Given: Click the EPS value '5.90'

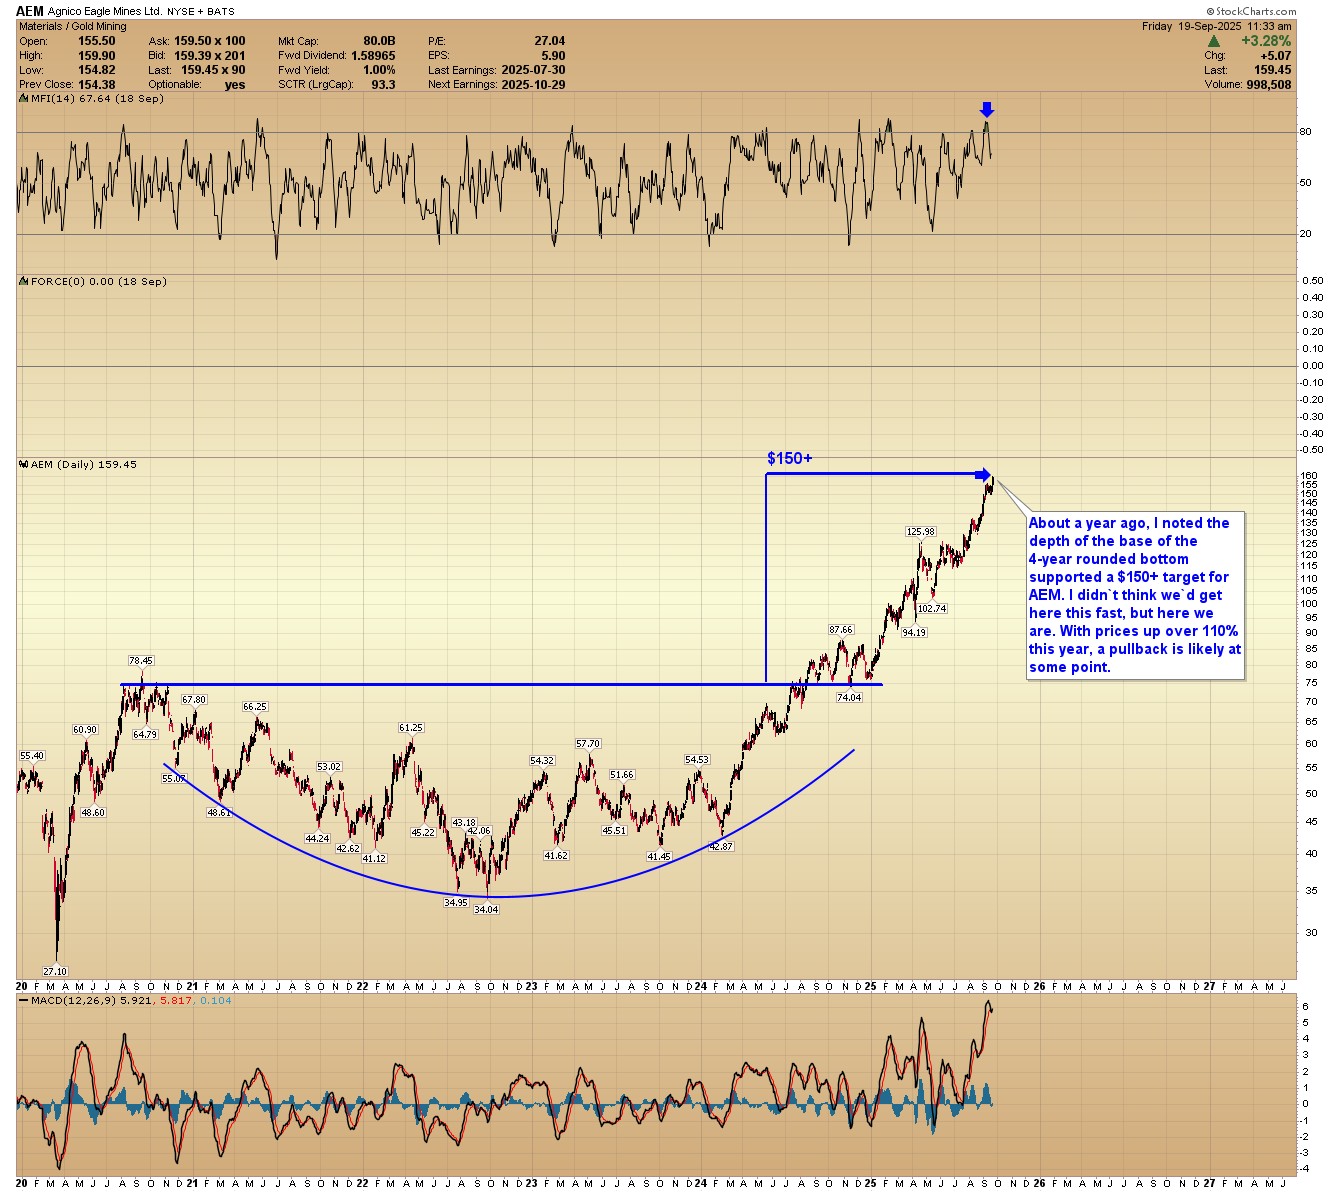Looking at the screenshot, I should coord(553,56).
